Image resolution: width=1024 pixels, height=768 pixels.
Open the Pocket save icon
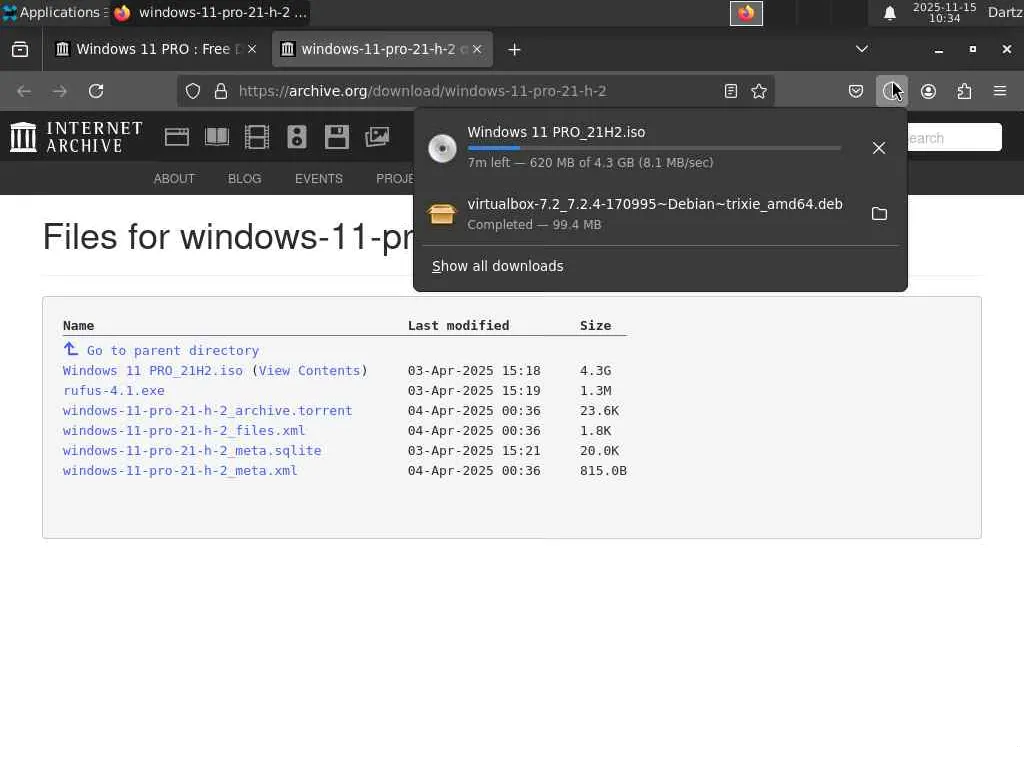[856, 91]
